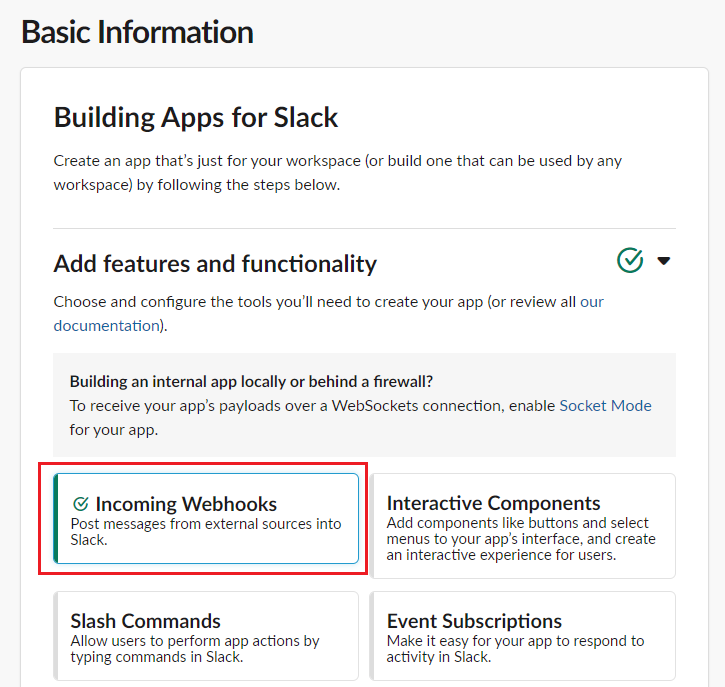Click the Incoming Webhooks title text
This screenshot has height=687, width=725.
point(186,504)
